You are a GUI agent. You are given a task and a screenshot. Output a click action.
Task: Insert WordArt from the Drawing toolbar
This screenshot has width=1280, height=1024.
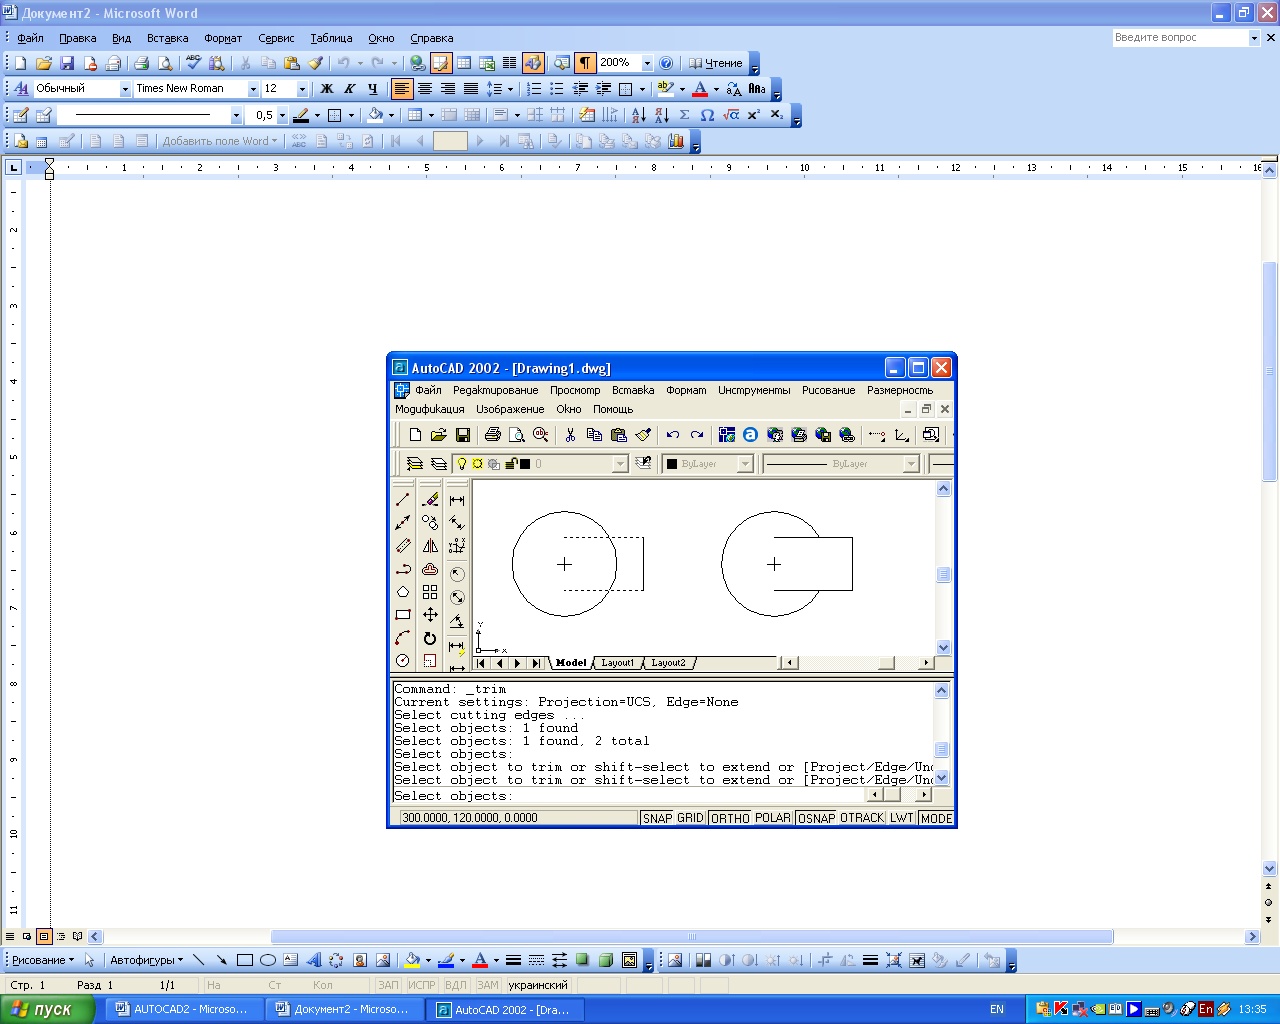[x=313, y=960]
